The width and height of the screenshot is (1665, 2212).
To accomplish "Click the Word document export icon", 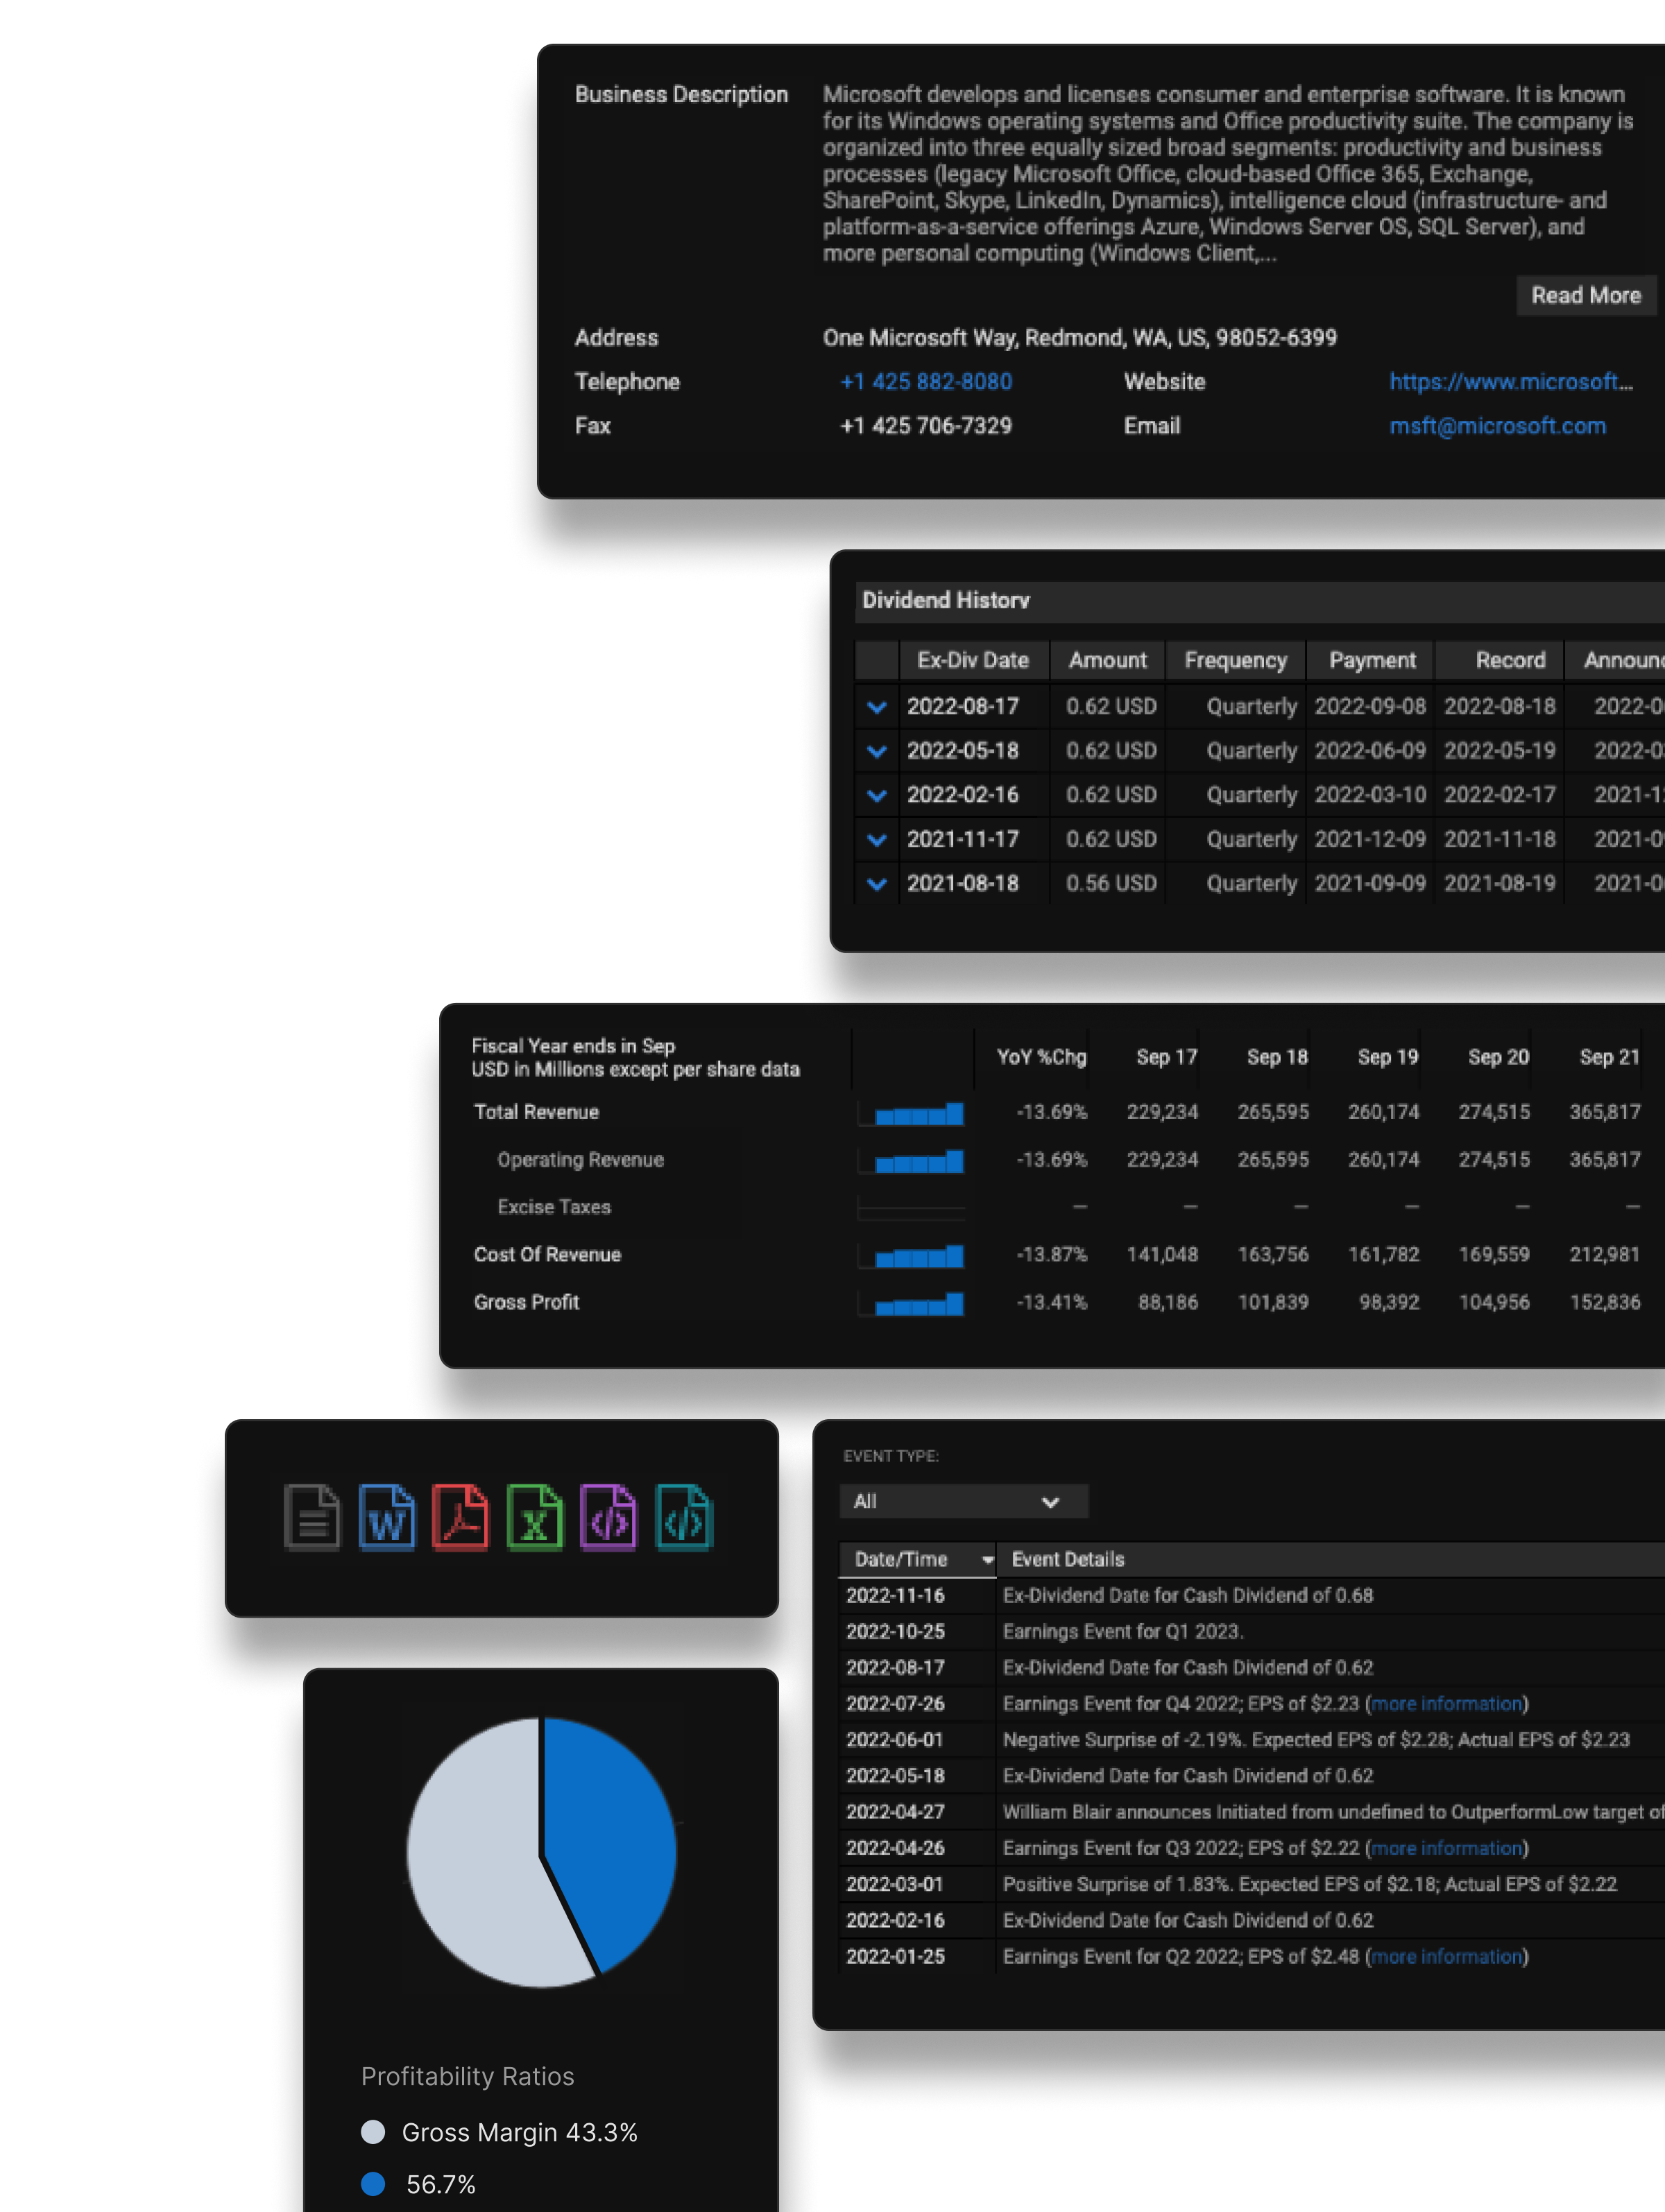I will tap(386, 1517).
